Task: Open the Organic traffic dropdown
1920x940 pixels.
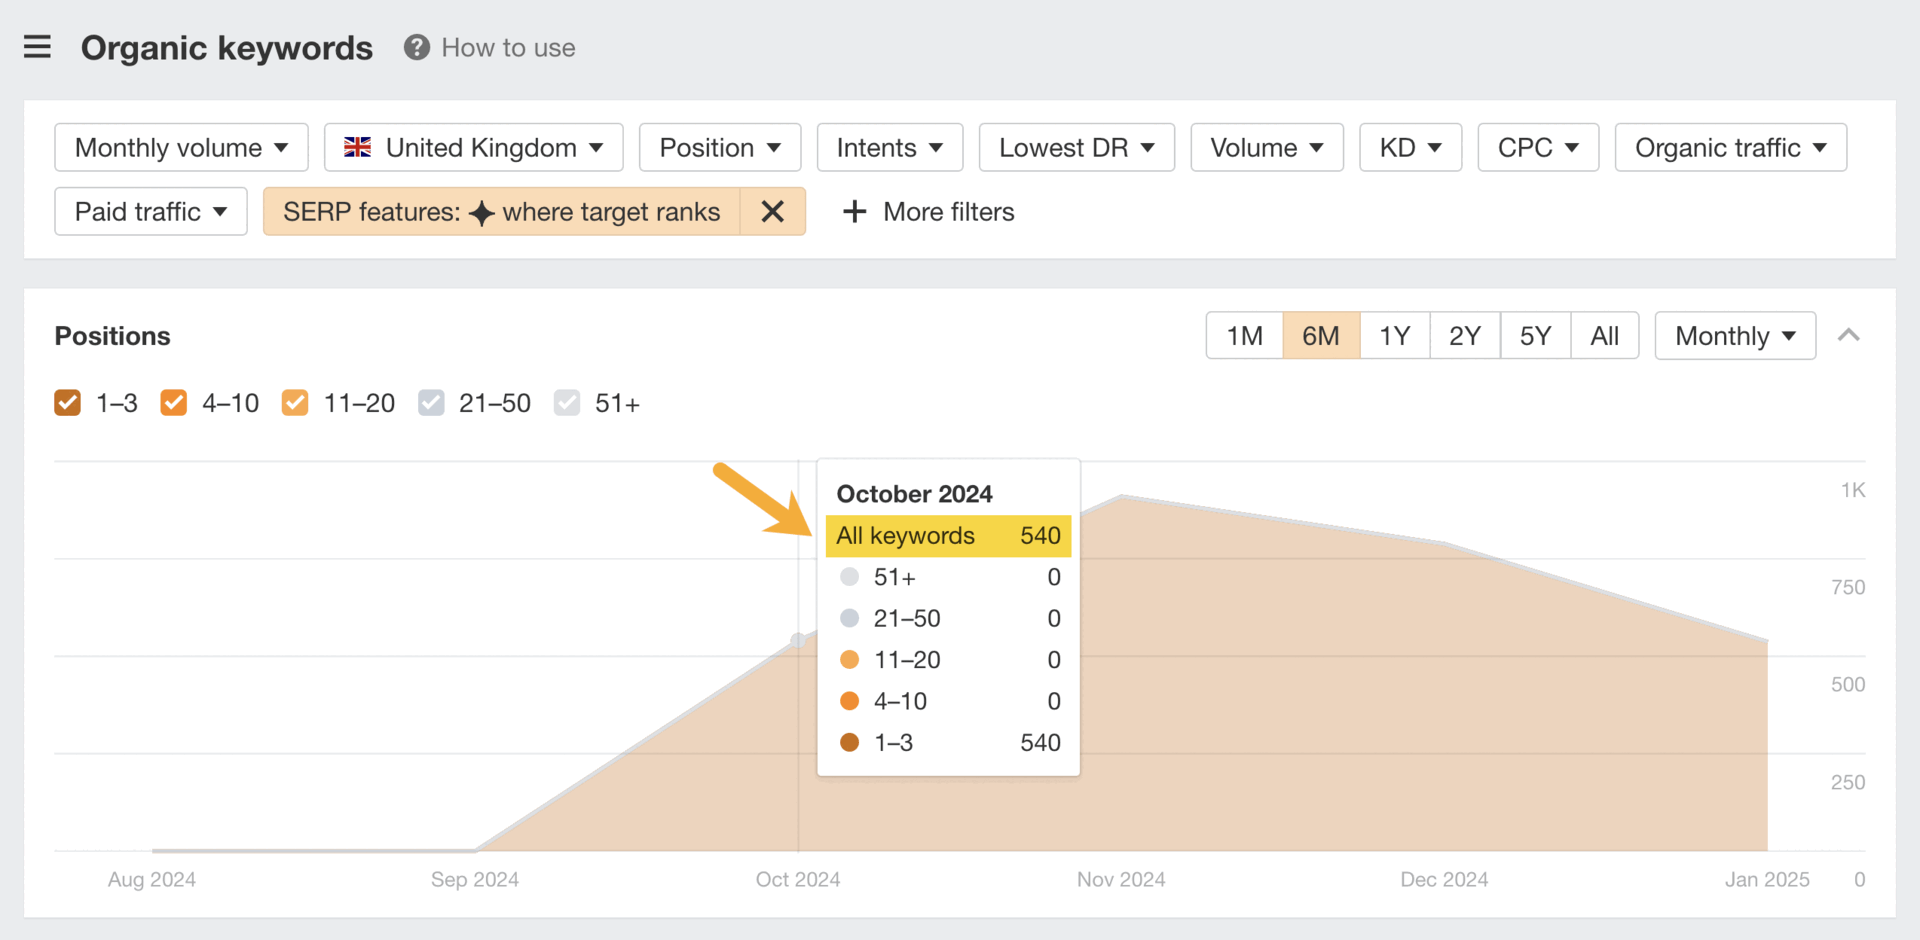Action: [1730, 147]
